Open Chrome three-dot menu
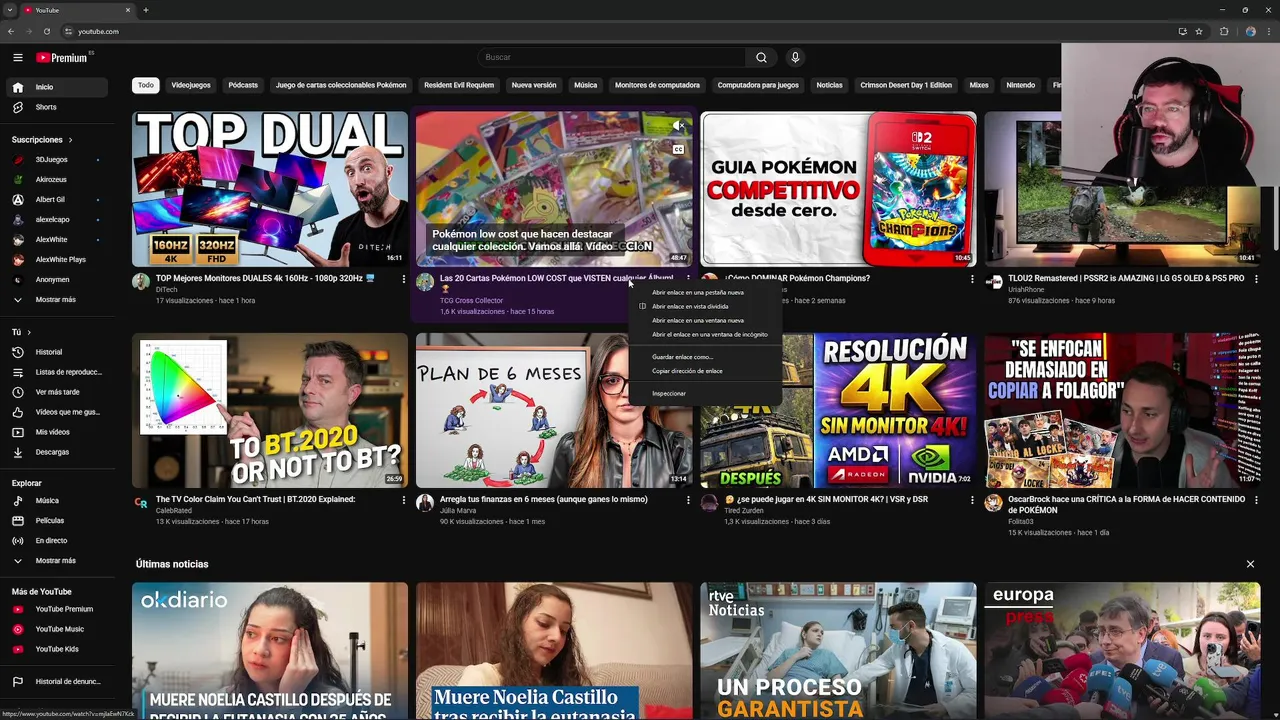 pos(1269,31)
